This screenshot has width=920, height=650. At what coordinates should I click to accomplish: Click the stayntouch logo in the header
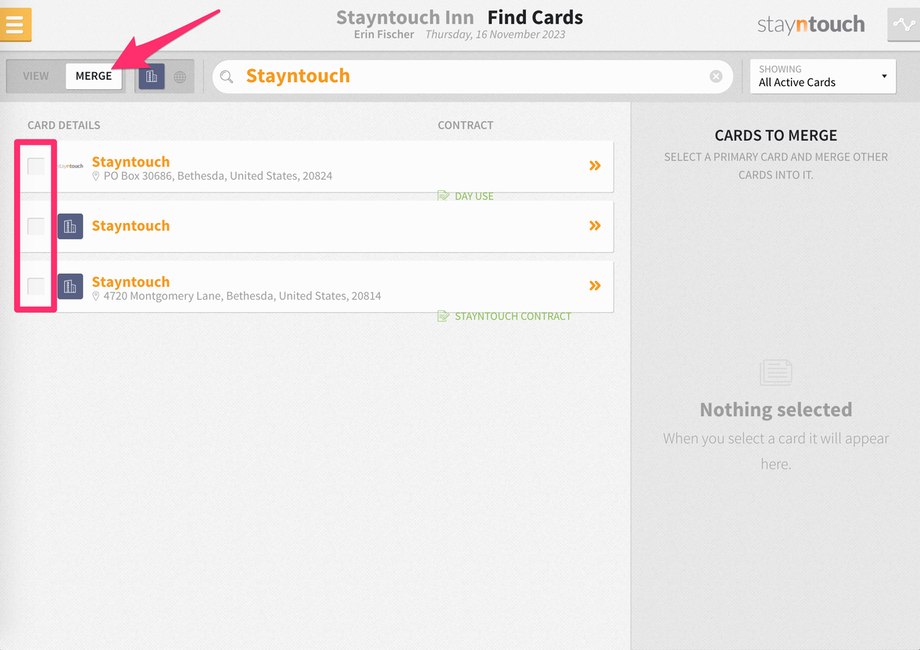click(x=811, y=25)
